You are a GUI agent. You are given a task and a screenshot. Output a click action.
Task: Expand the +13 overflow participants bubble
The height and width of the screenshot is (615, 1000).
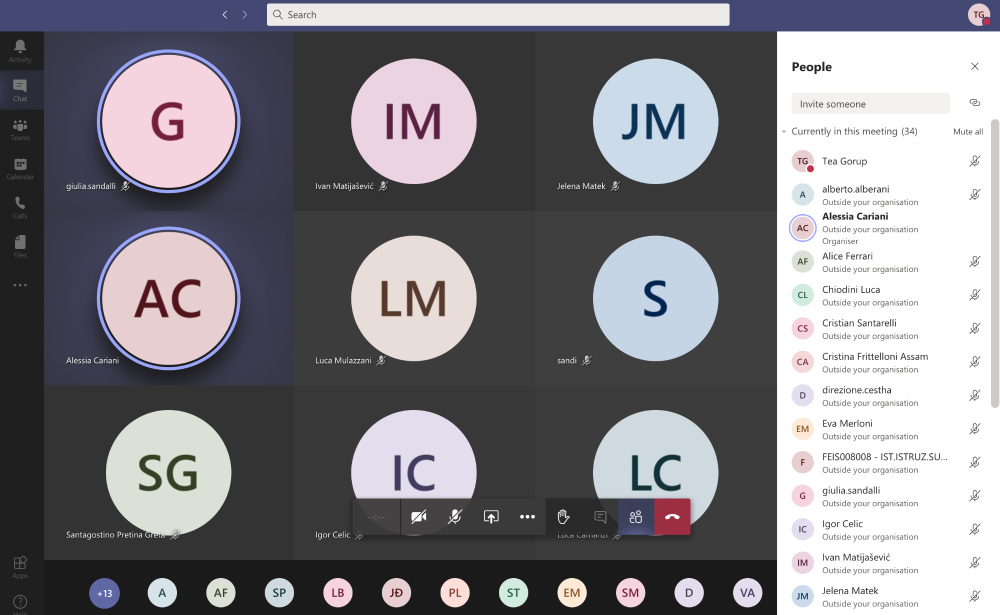(104, 593)
